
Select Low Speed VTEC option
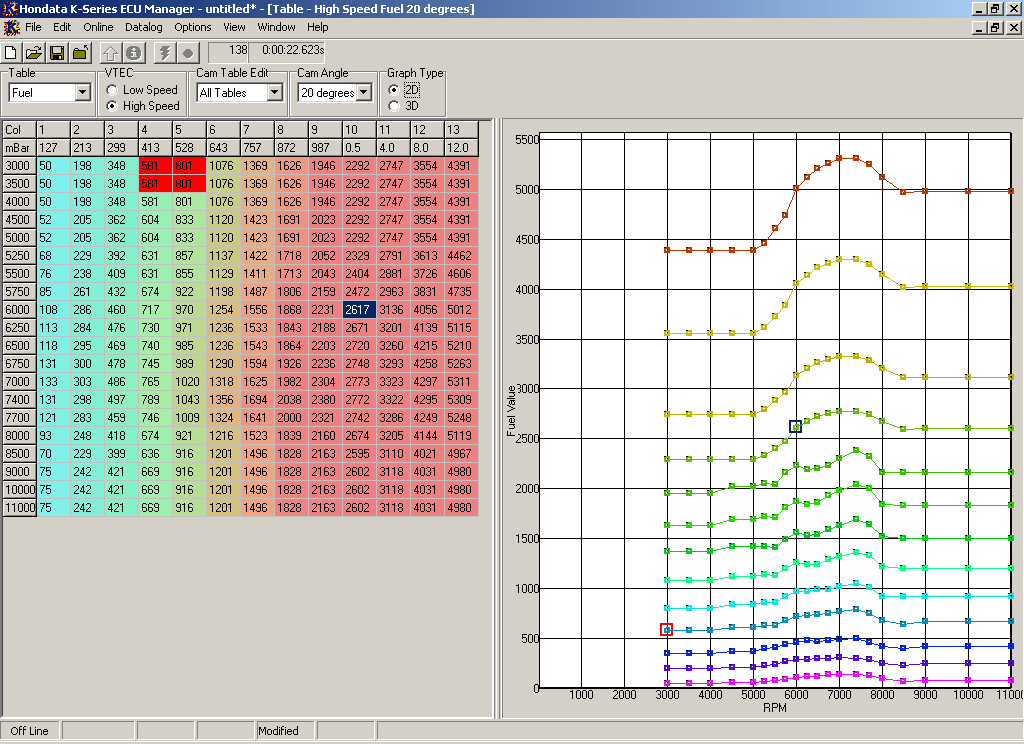112,89
